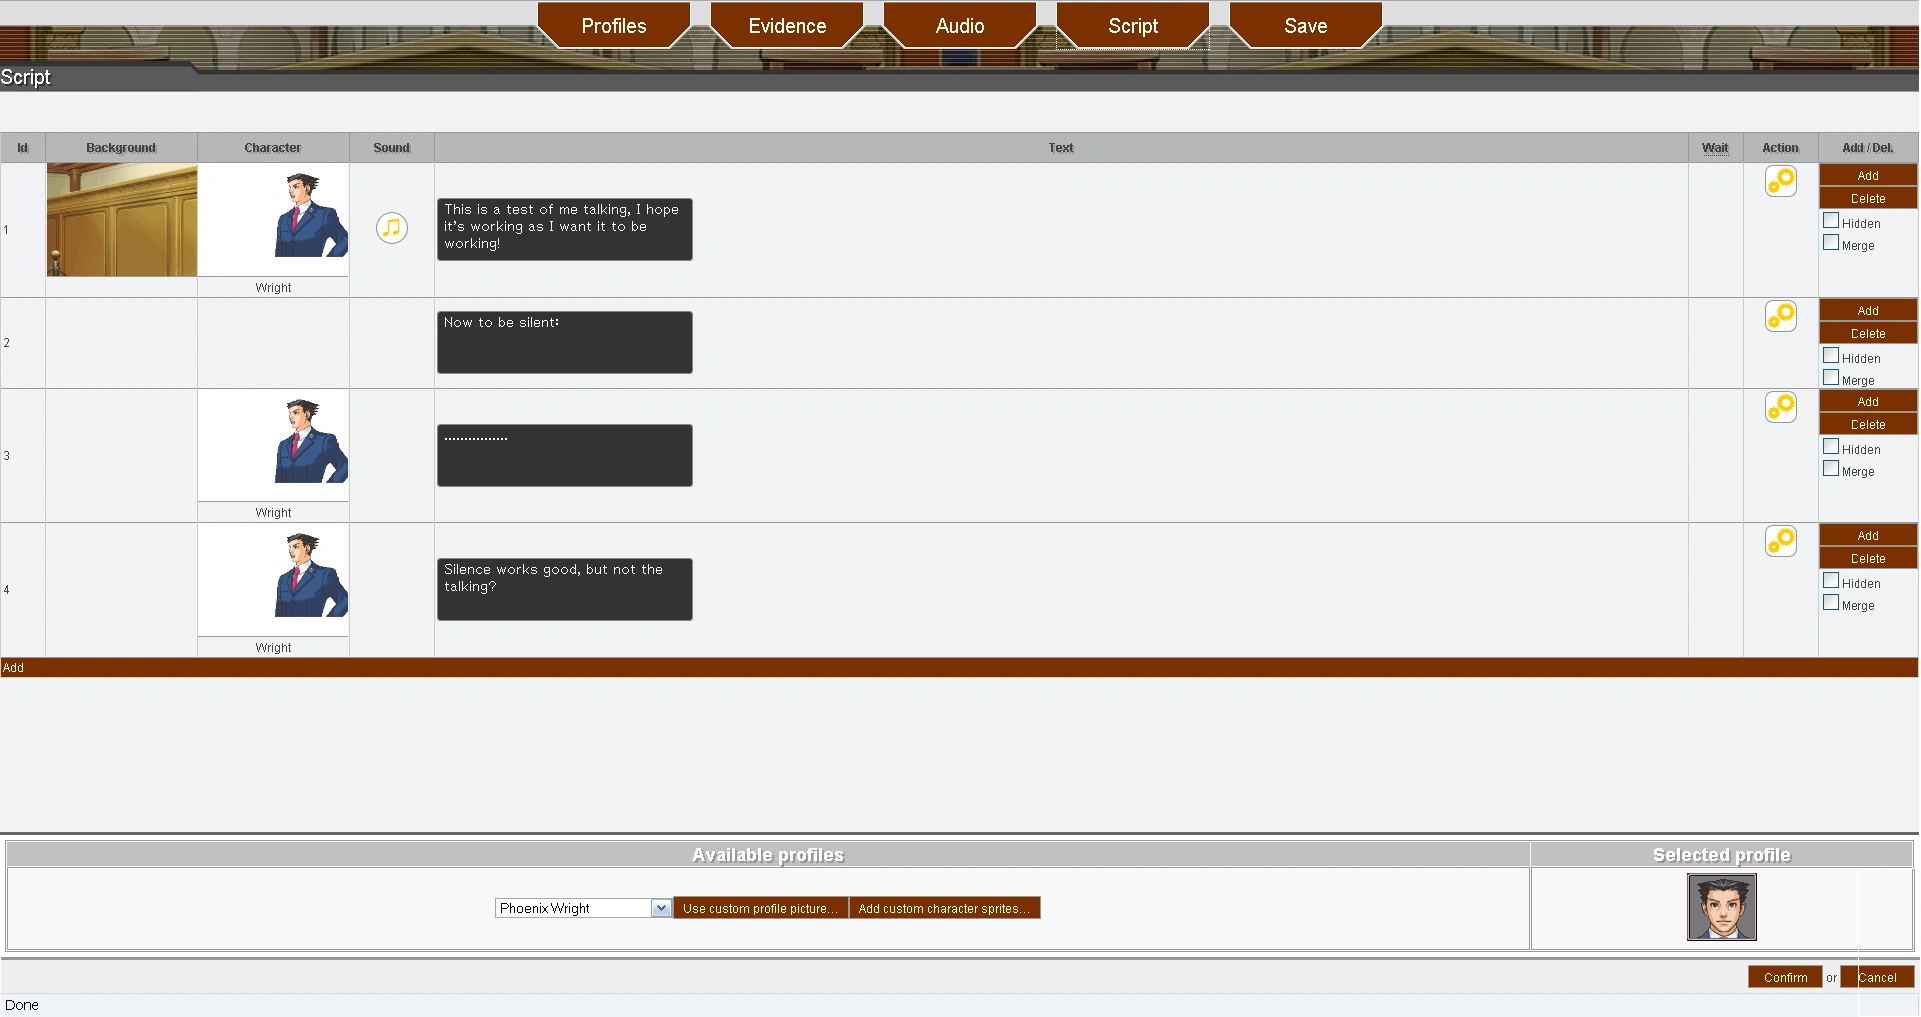Open the Audio tab
Image resolution: width=1921 pixels, height=1017 pixels.
coord(960,26)
